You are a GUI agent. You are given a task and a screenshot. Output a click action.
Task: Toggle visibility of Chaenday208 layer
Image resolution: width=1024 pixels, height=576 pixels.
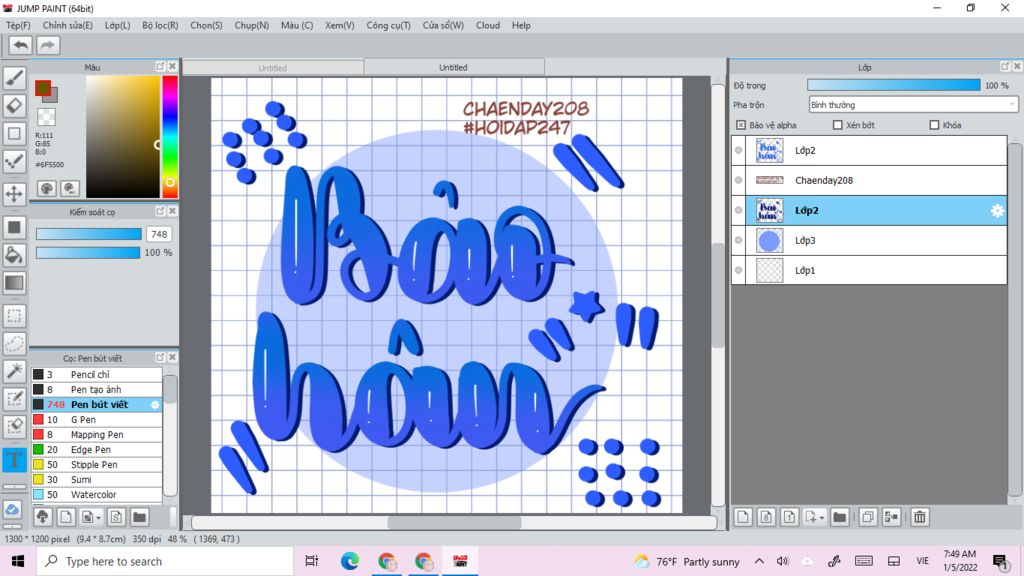tap(739, 180)
